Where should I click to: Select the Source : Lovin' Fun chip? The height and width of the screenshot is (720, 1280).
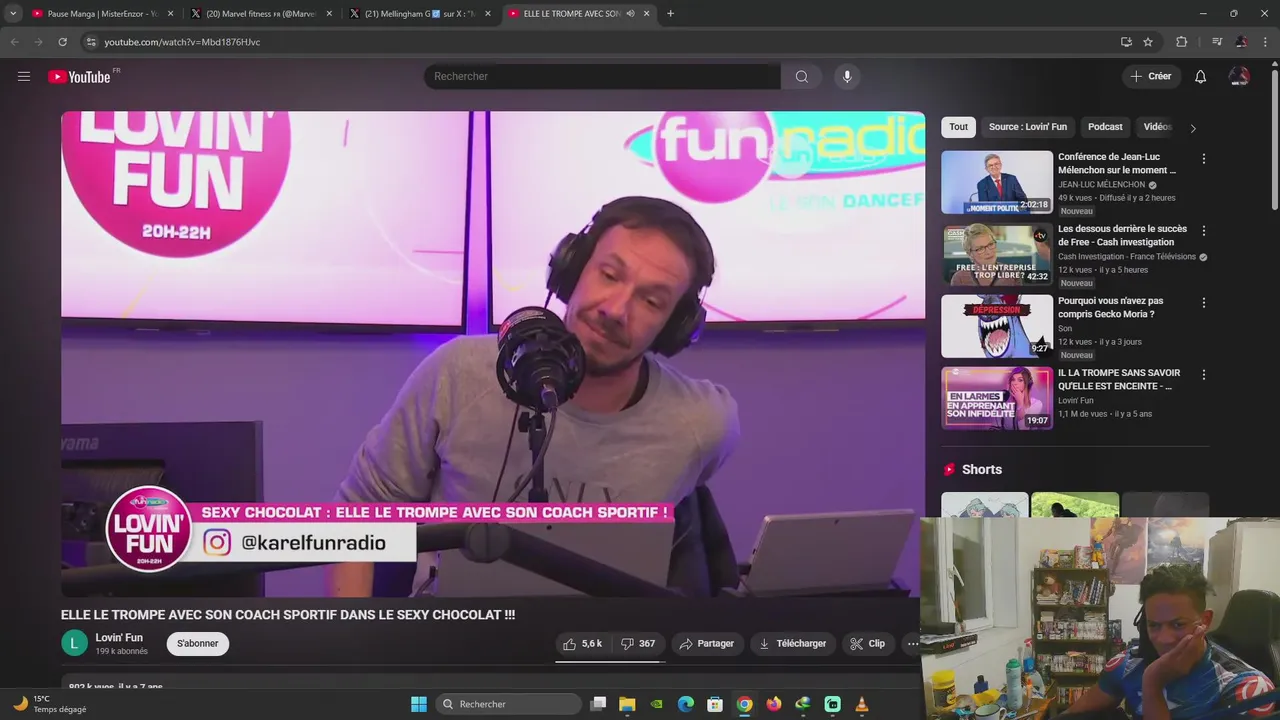pos(1028,127)
